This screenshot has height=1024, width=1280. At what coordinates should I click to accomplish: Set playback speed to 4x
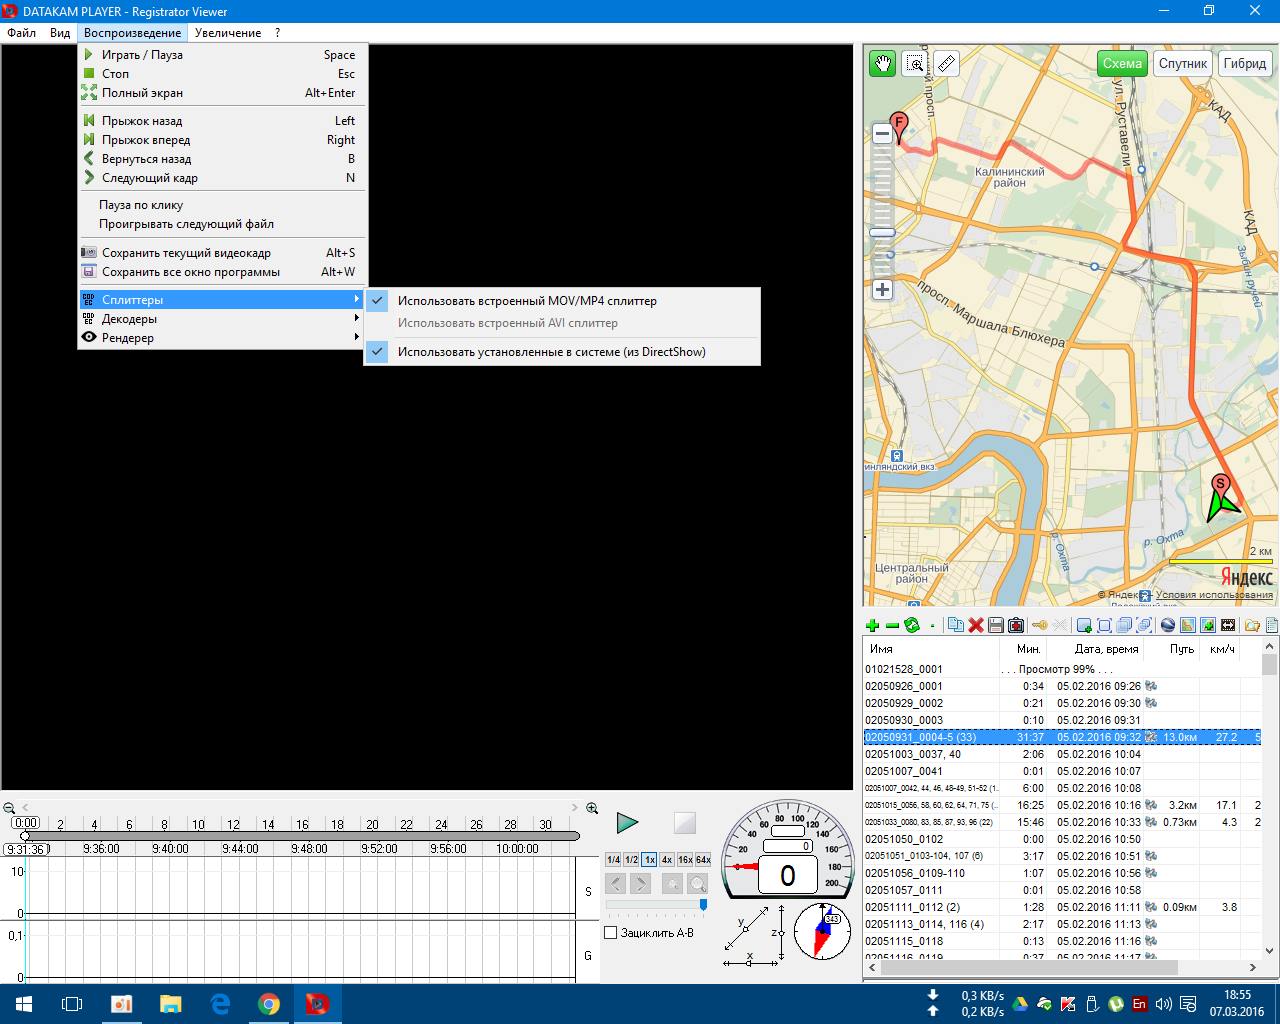coord(667,860)
